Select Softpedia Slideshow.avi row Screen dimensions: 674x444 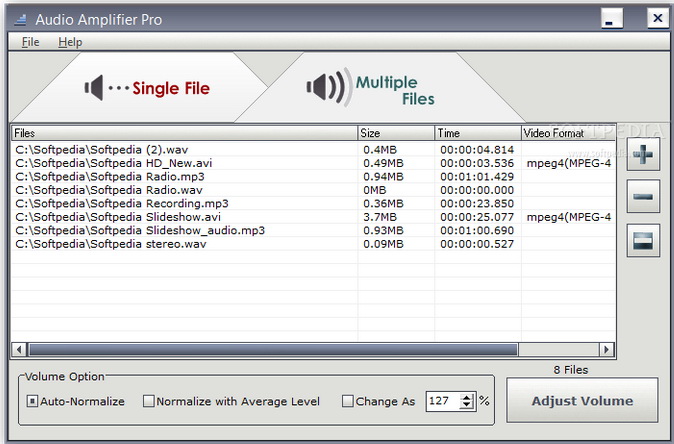(x=118, y=217)
